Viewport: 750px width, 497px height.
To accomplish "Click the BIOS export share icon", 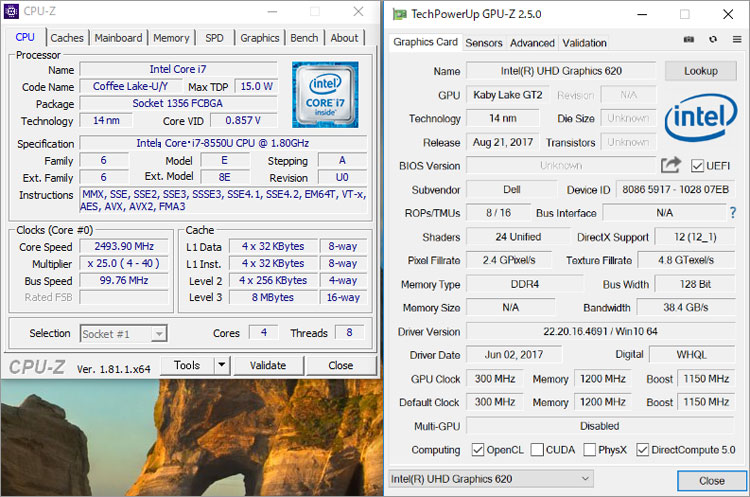I will click(x=671, y=165).
